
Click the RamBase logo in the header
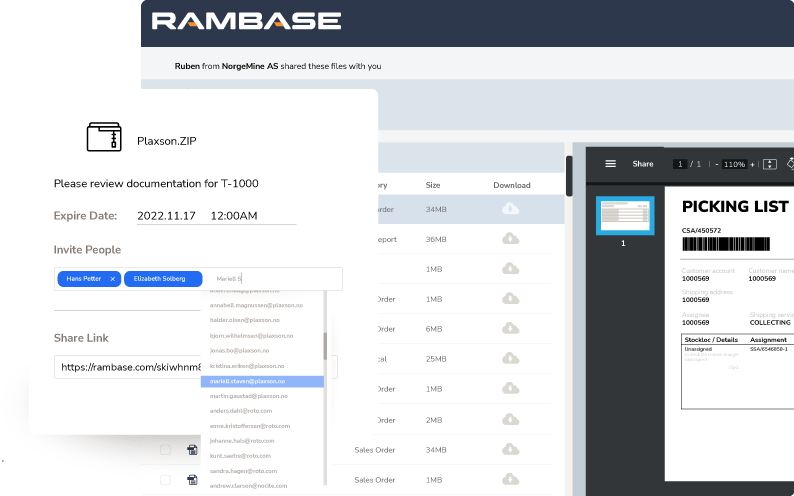tap(246, 21)
